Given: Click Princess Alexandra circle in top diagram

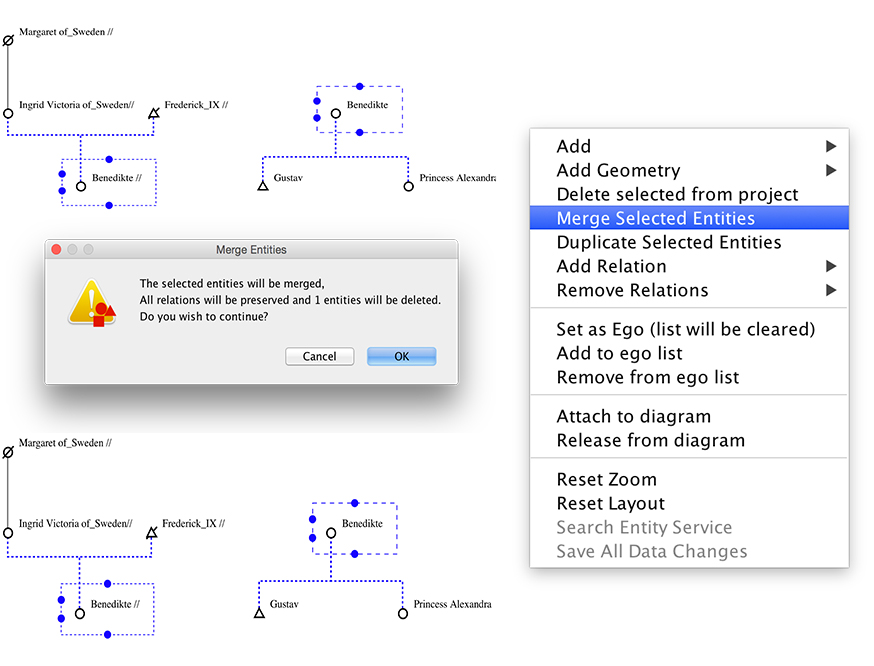Looking at the screenshot, I should click(409, 186).
